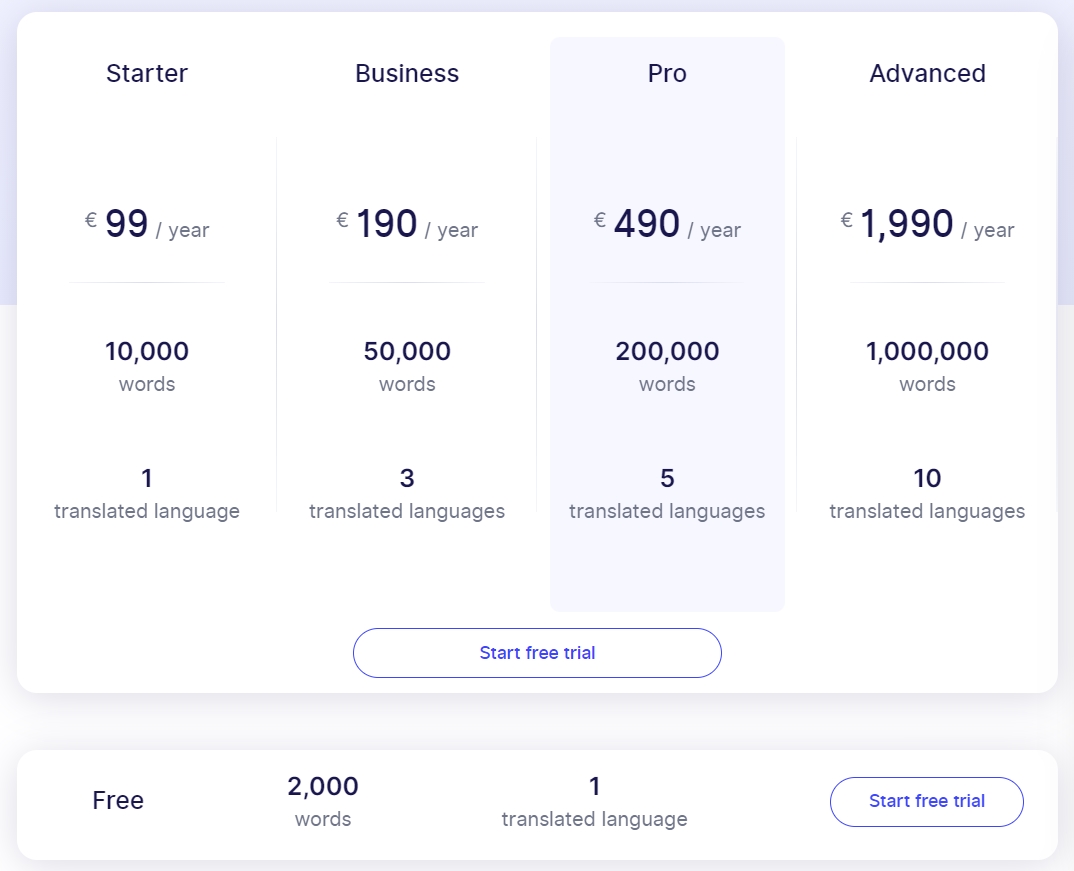Click '10 translated languages' under Advanced
This screenshot has width=1074, height=871.
[927, 493]
